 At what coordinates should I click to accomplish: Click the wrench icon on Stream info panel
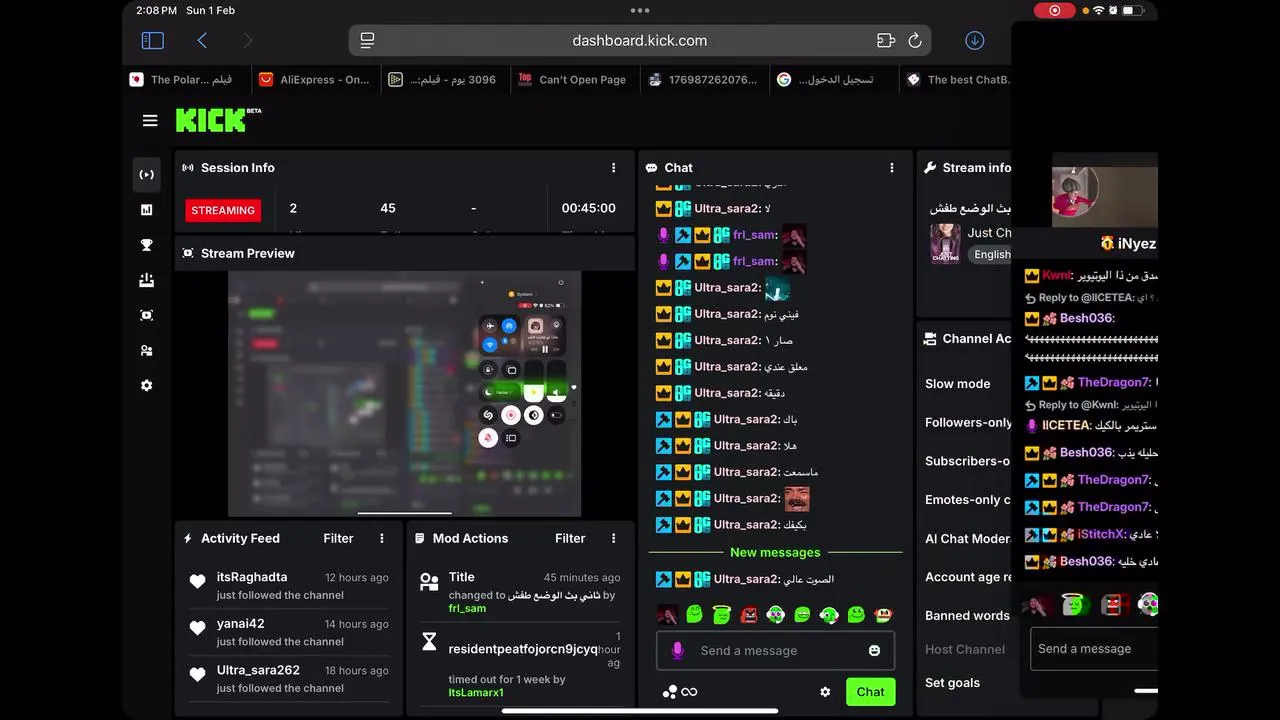point(930,168)
